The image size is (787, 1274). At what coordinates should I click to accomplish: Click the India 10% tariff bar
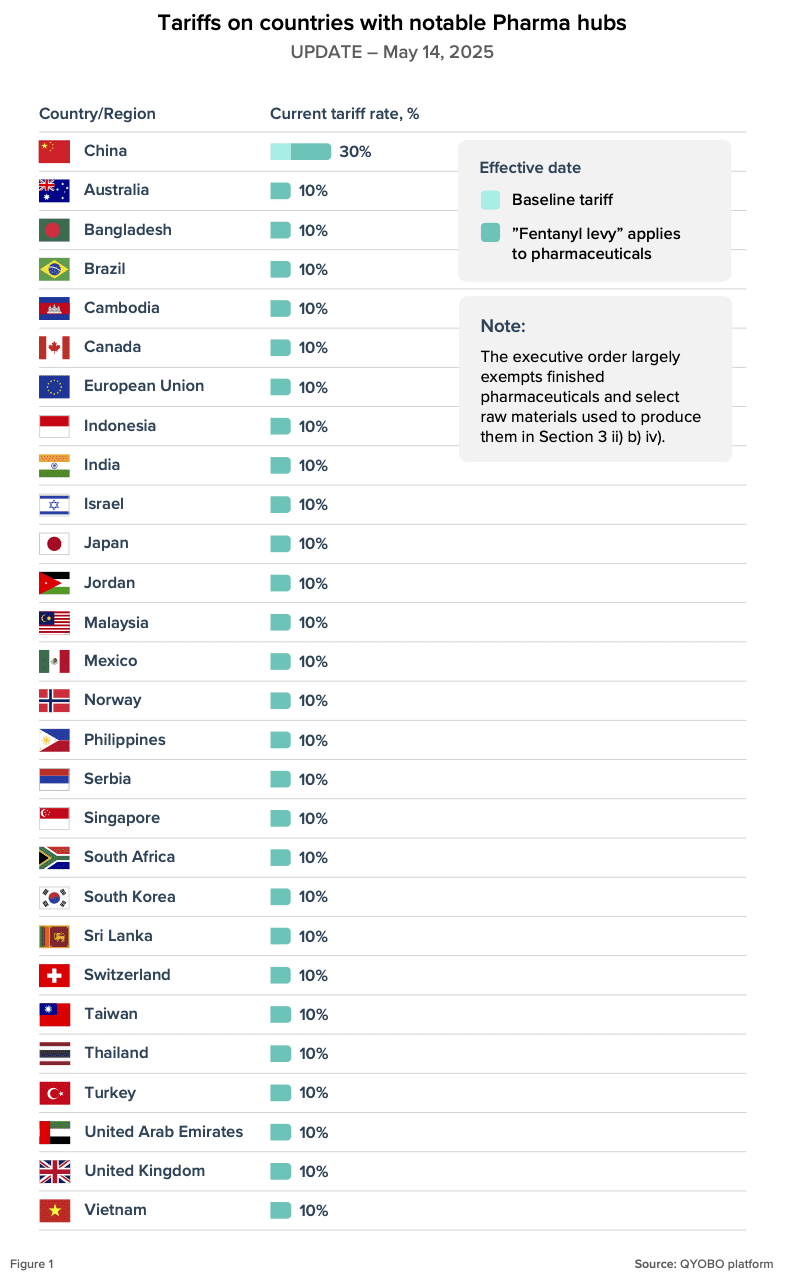281,465
